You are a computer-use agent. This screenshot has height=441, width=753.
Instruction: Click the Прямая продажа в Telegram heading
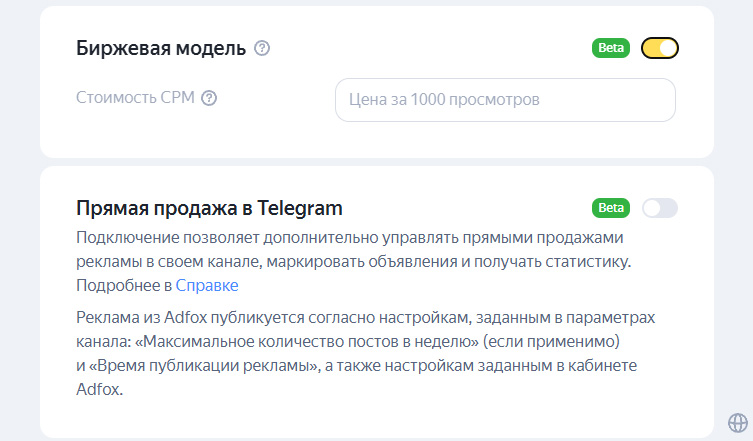(x=209, y=208)
